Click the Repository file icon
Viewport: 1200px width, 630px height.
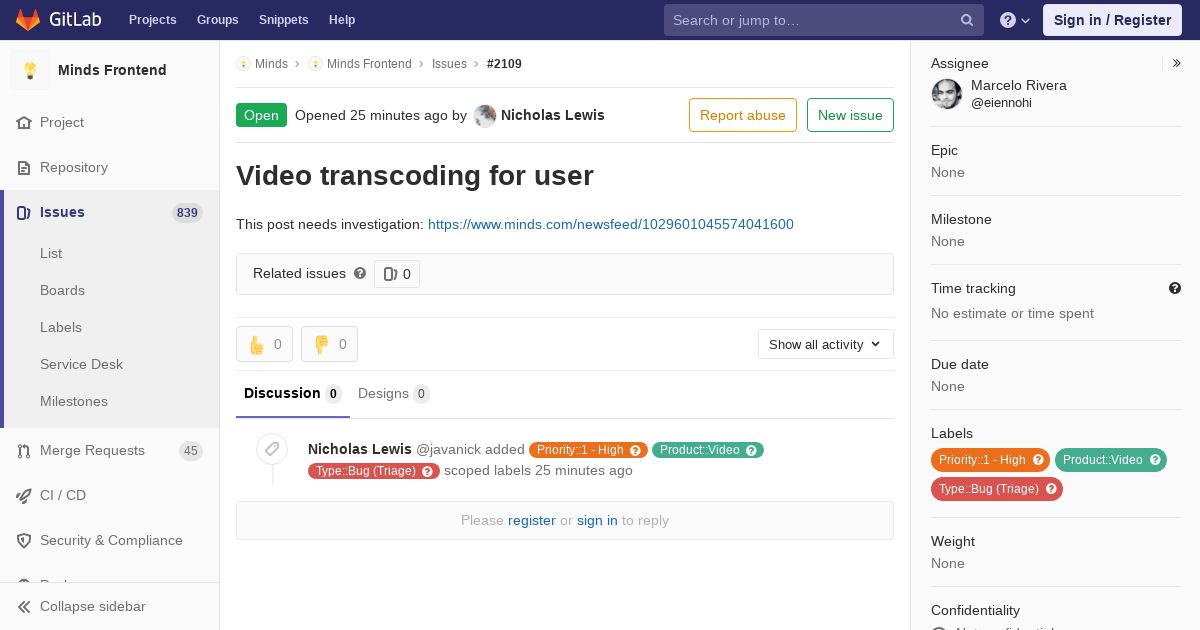(x=24, y=167)
